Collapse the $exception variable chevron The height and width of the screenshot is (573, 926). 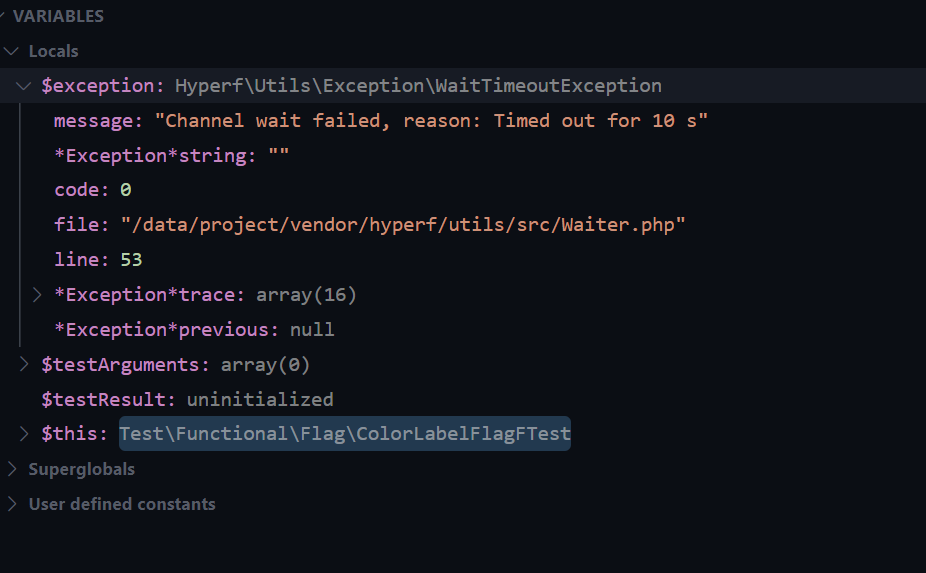coord(24,86)
